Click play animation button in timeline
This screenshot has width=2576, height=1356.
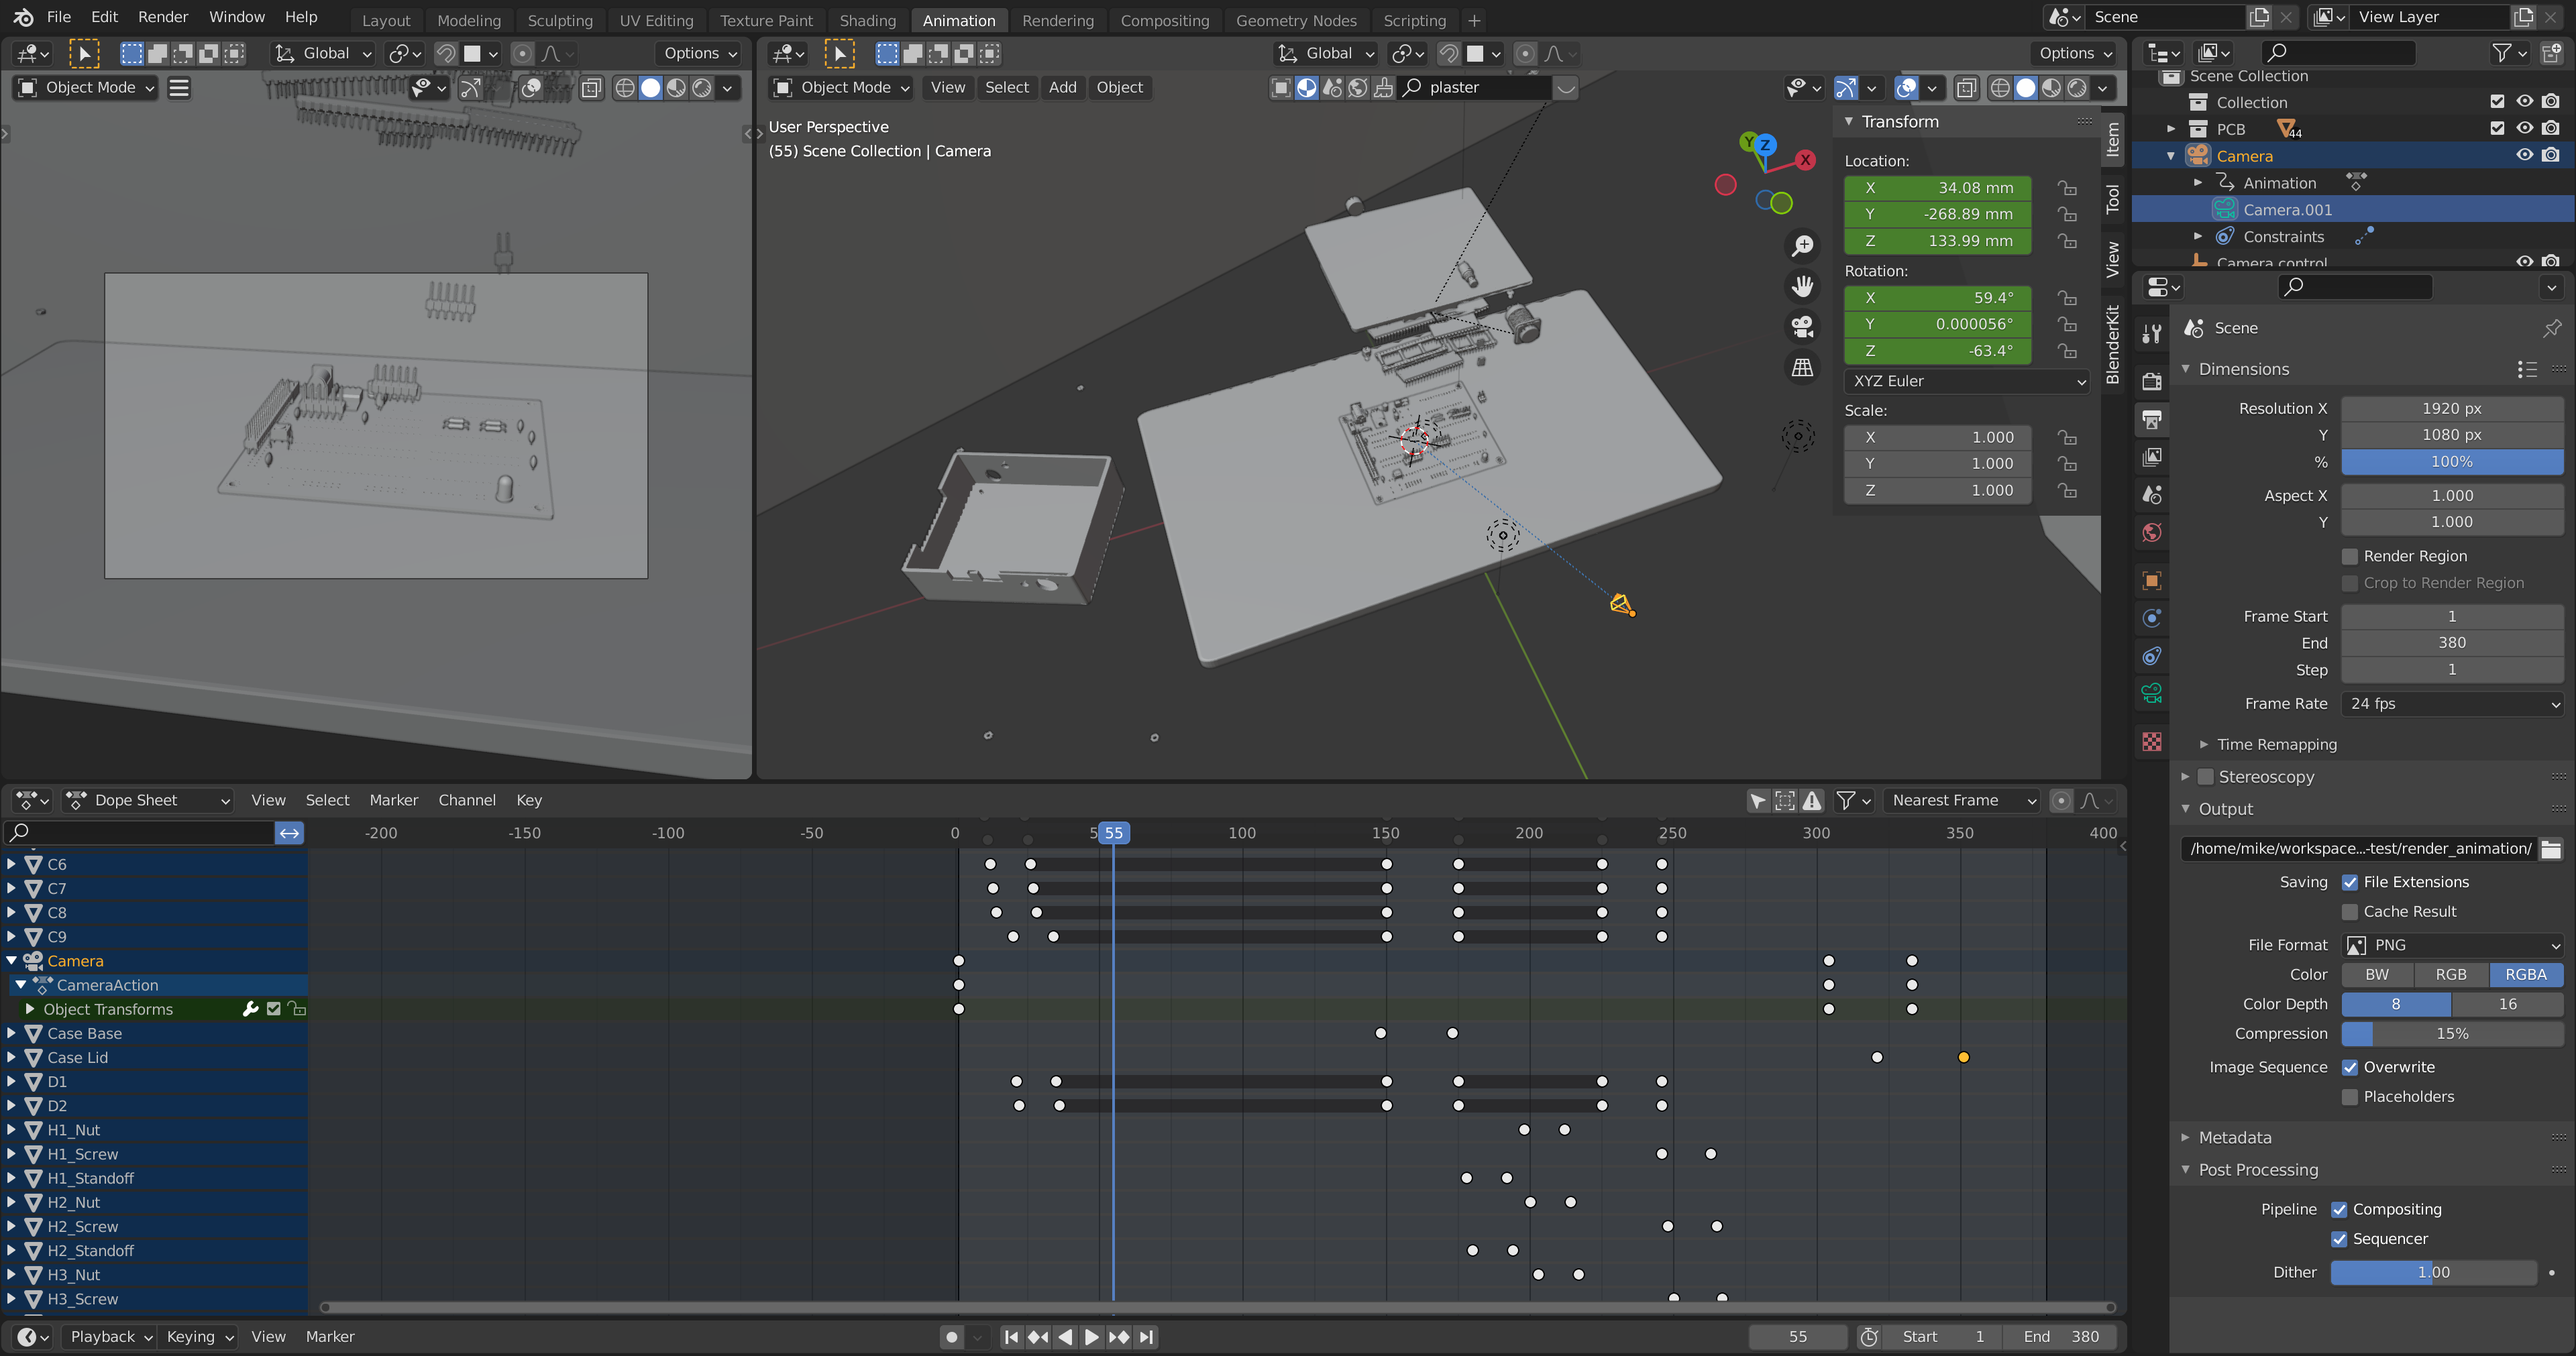click(1091, 1337)
